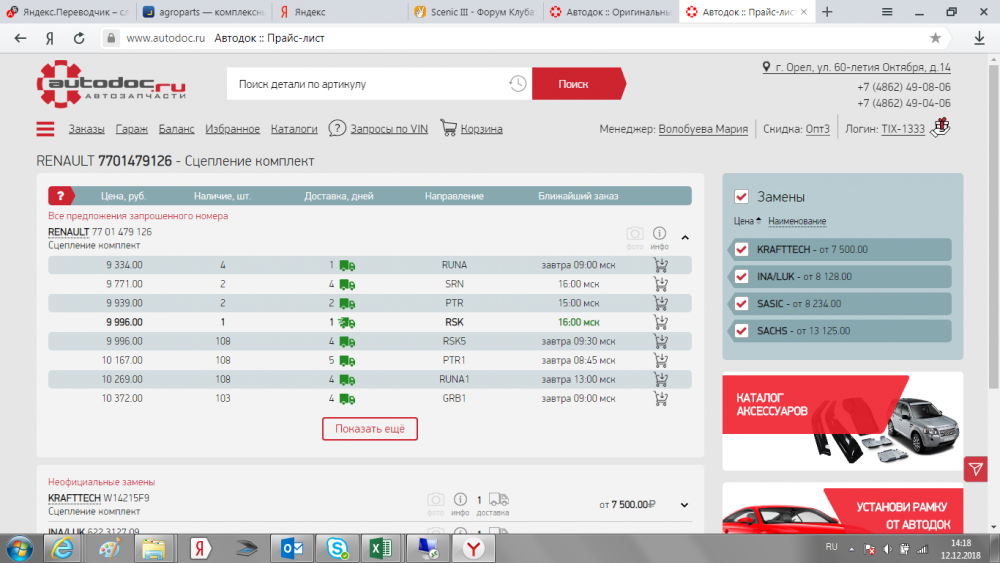
Task: Uncheck the KRAFTTECH replacement filter
Action: (x=741, y=249)
